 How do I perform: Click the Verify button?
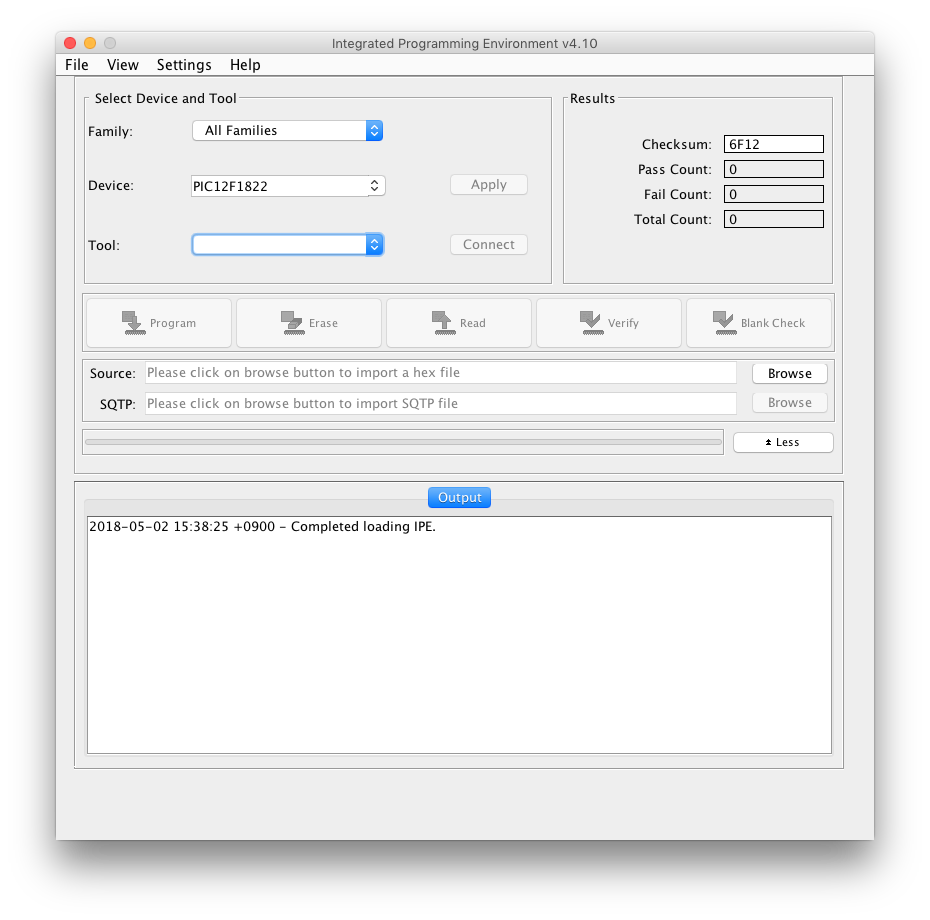tap(609, 323)
